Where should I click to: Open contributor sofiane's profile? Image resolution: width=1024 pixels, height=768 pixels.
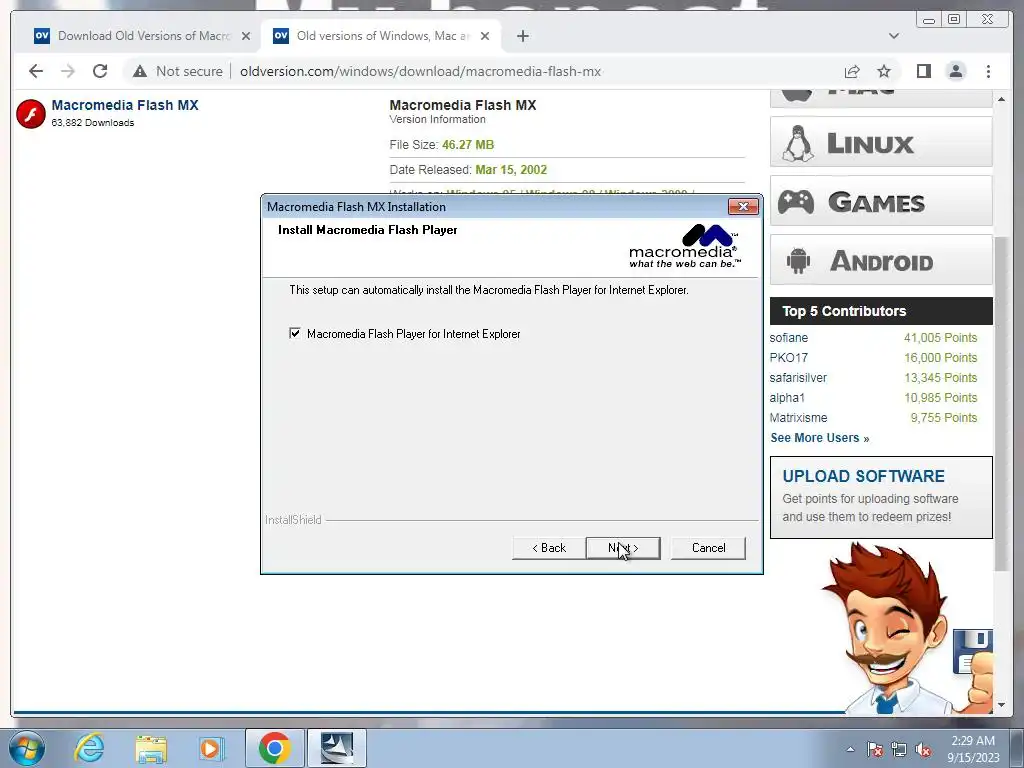(x=788, y=338)
